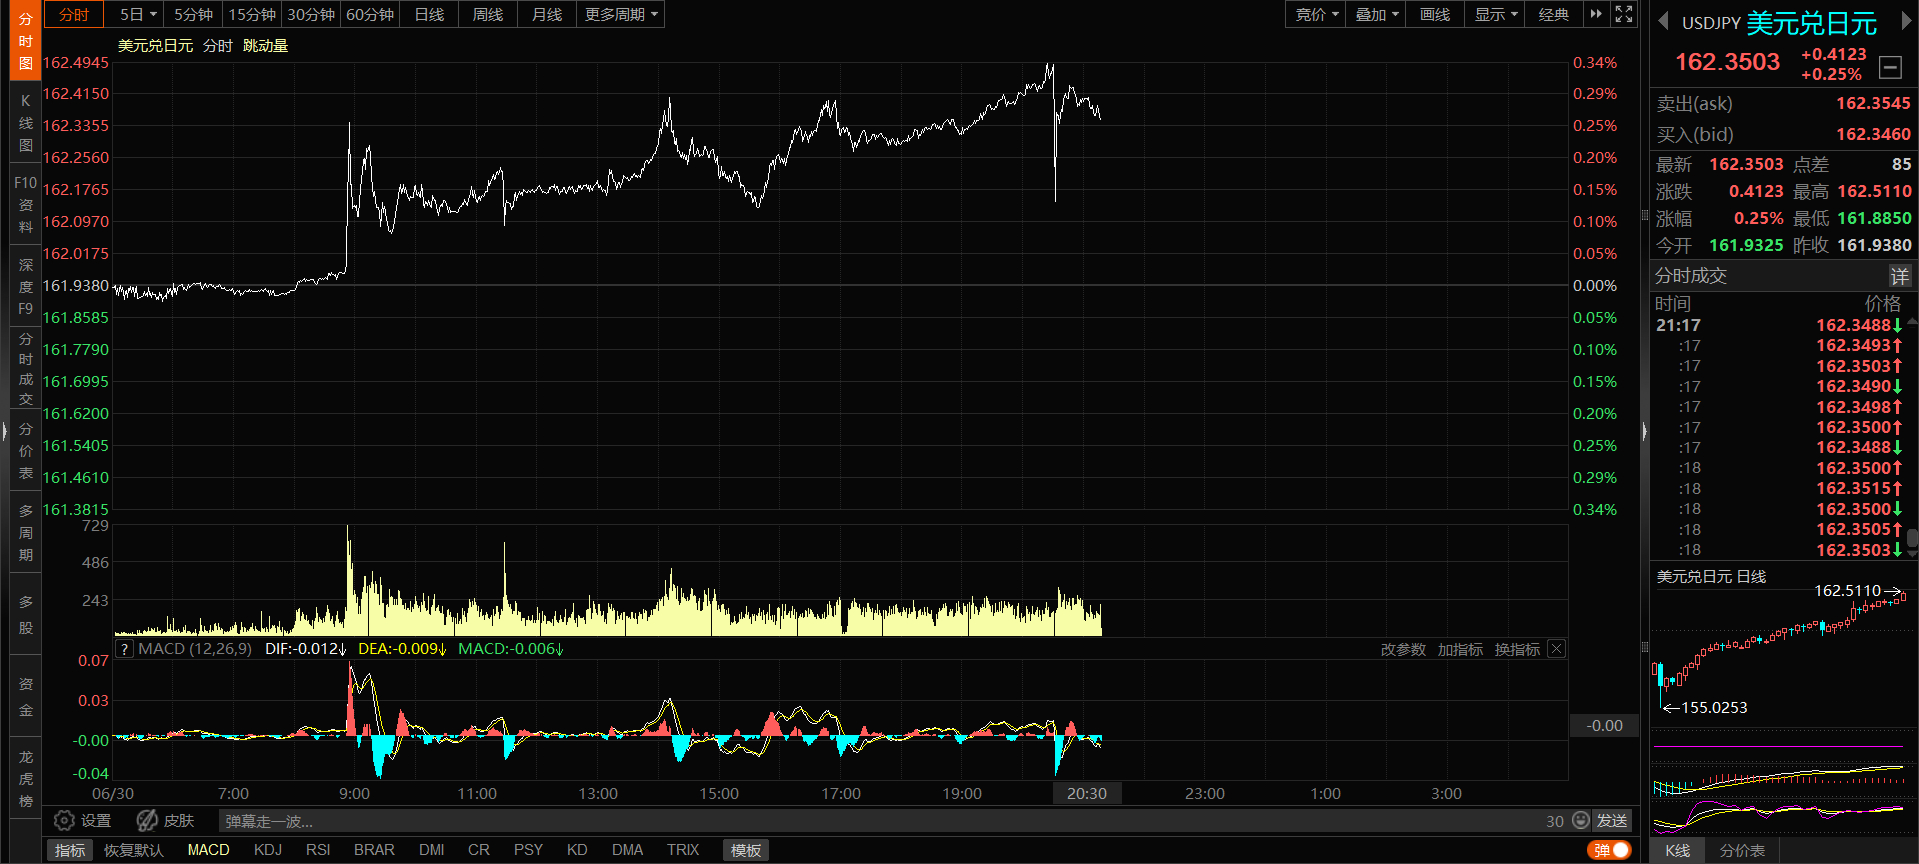Open fullscreen chart view icon
The image size is (1919, 864).
(1624, 14)
